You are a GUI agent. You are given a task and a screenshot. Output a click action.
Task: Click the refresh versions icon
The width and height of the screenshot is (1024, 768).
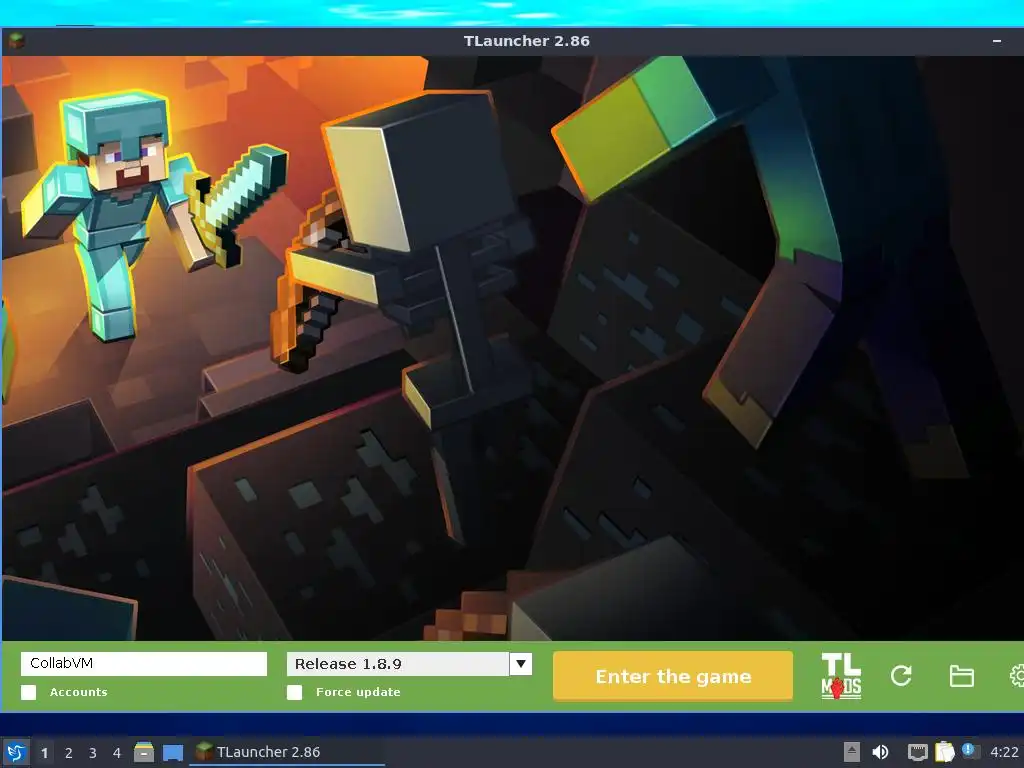901,676
